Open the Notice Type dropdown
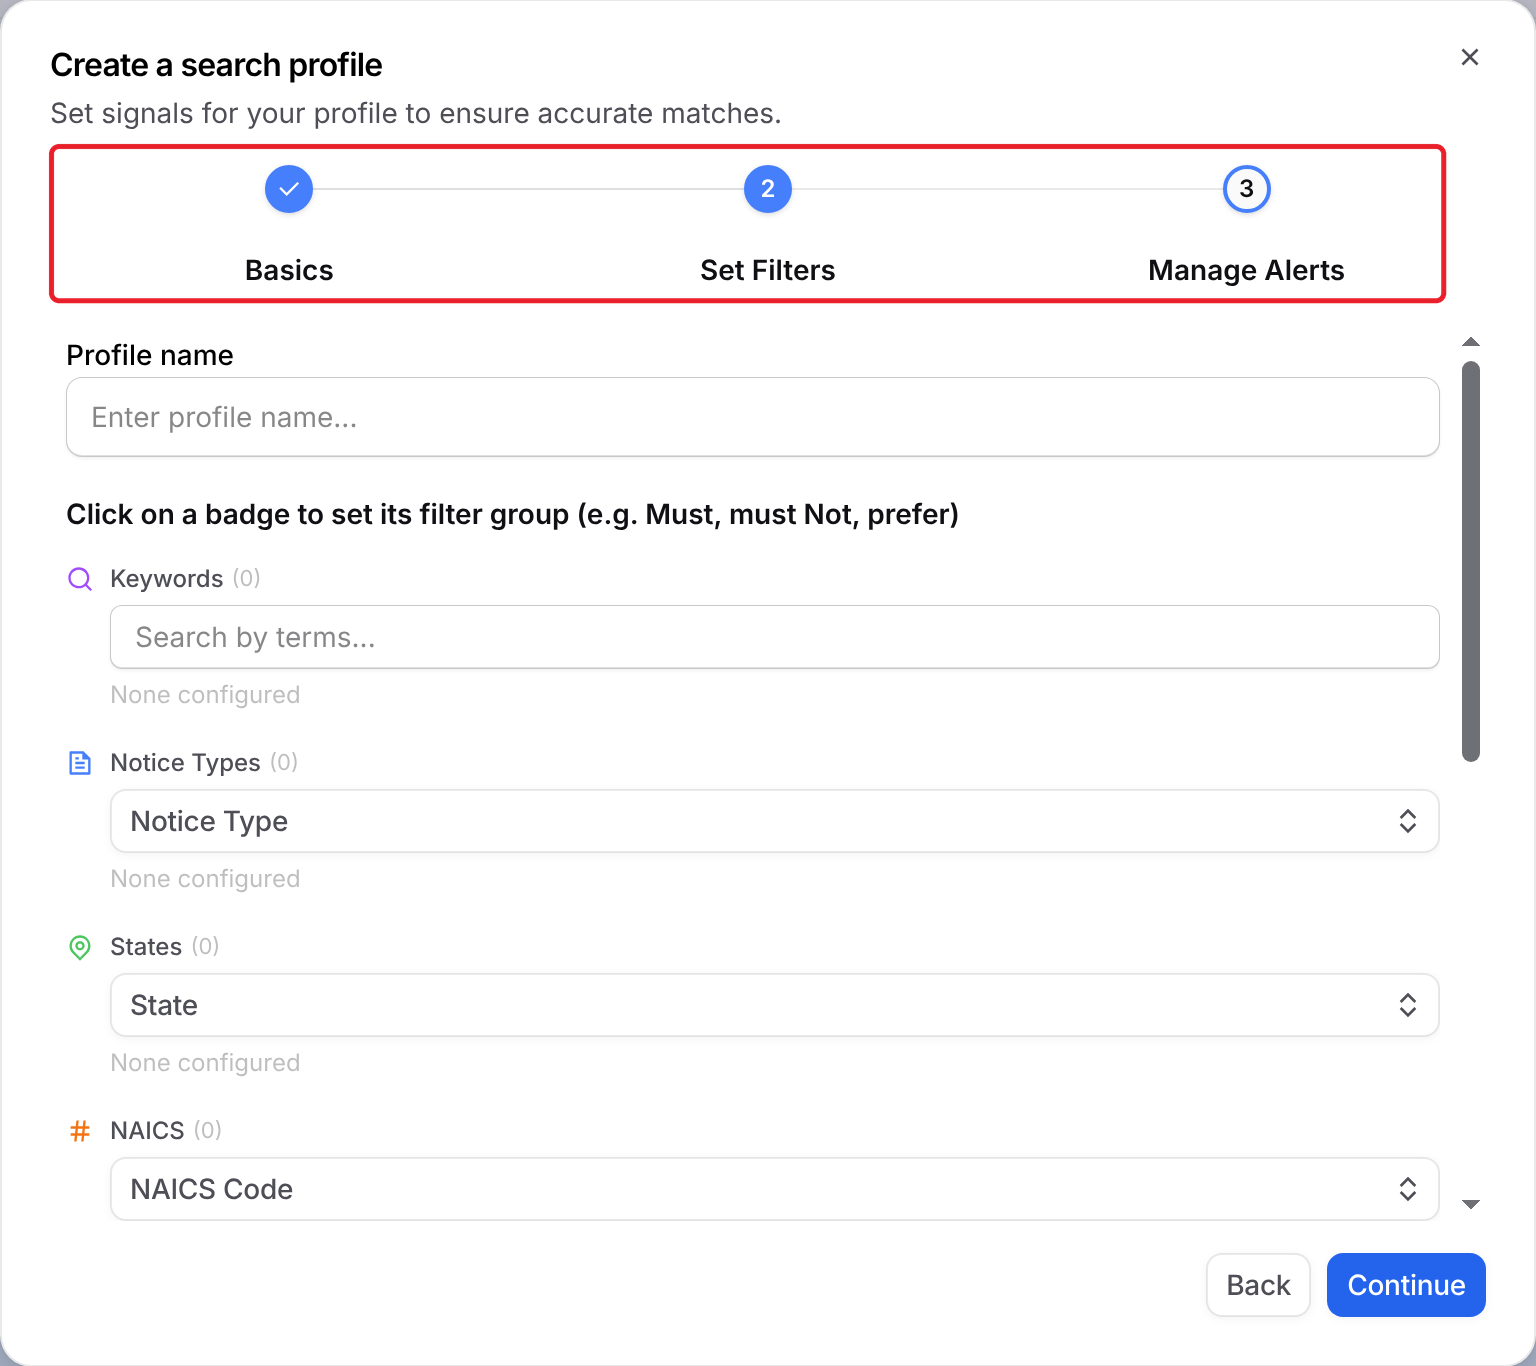Viewport: 1536px width, 1366px height. [775, 821]
